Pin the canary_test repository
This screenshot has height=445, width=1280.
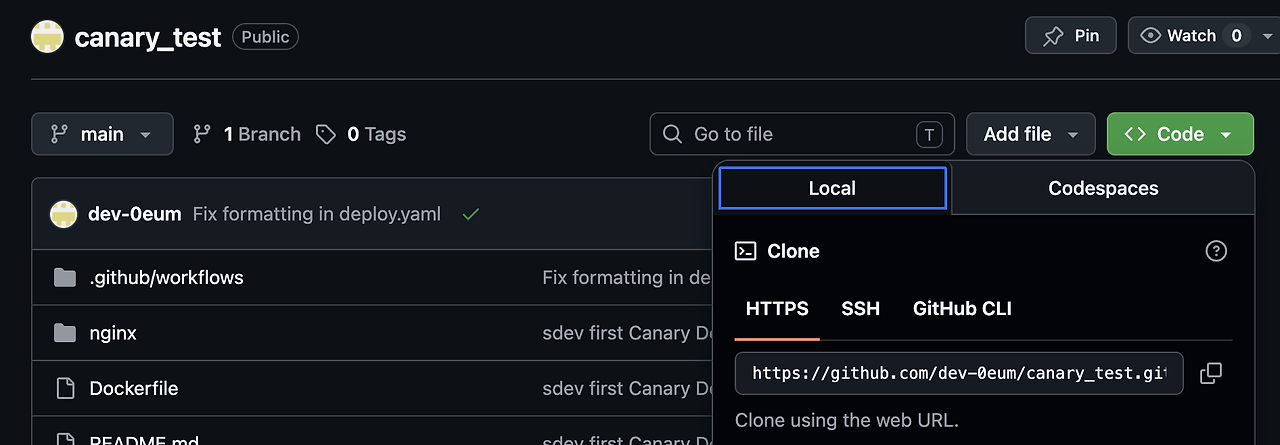[x=1071, y=36]
